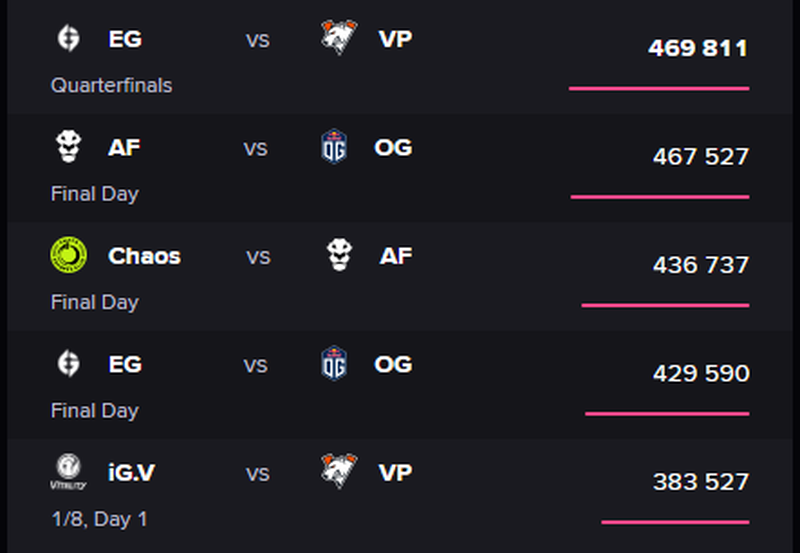Click the AF logo in Chaos match
Viewport: 800px width, 553px height.
pyautogui.click(x=340, y=254)
